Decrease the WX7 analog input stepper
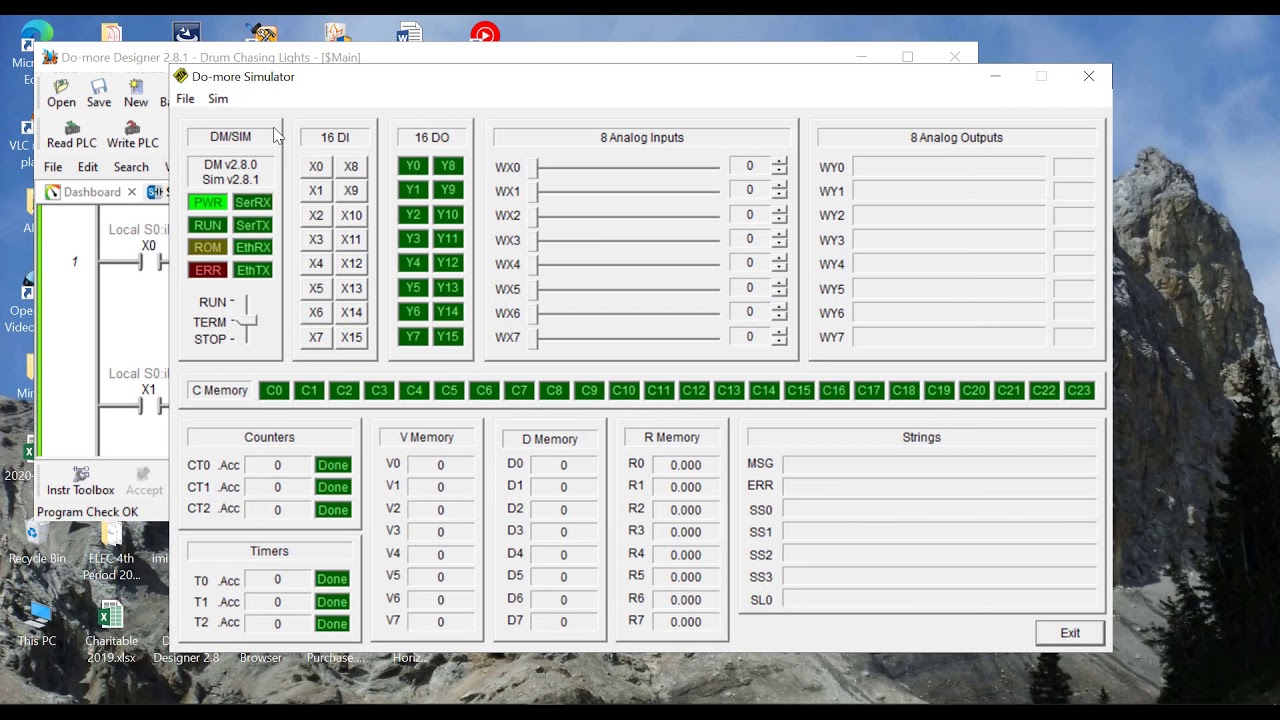The width and height of the screenshot is (1280, 720). [x=780, y=342]
